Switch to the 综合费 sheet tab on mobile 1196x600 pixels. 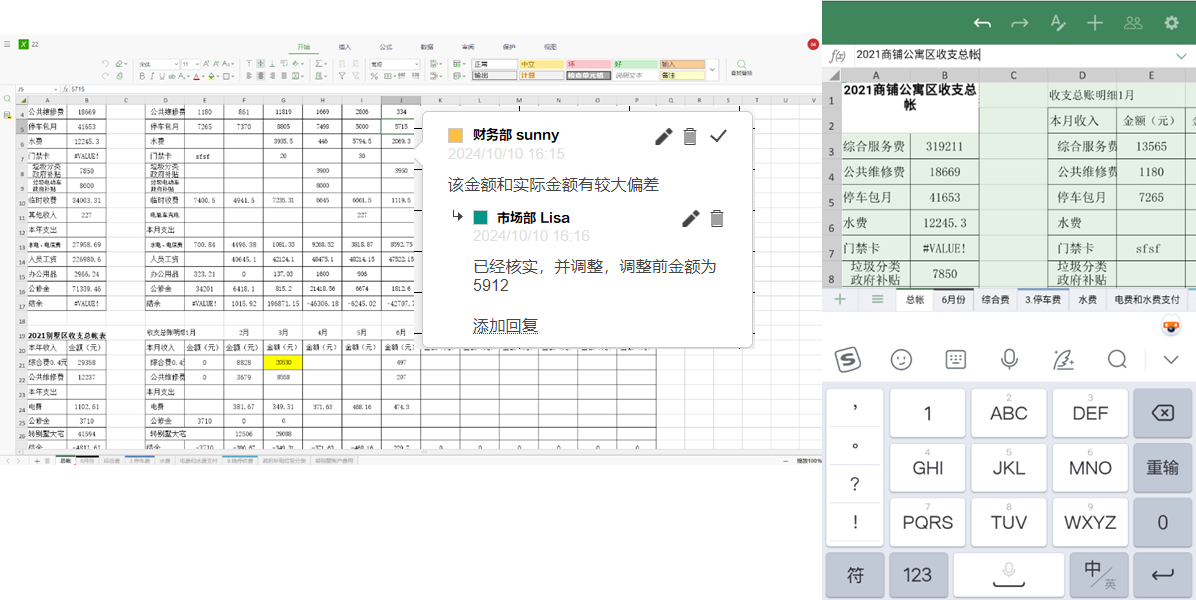coord(995,300)
